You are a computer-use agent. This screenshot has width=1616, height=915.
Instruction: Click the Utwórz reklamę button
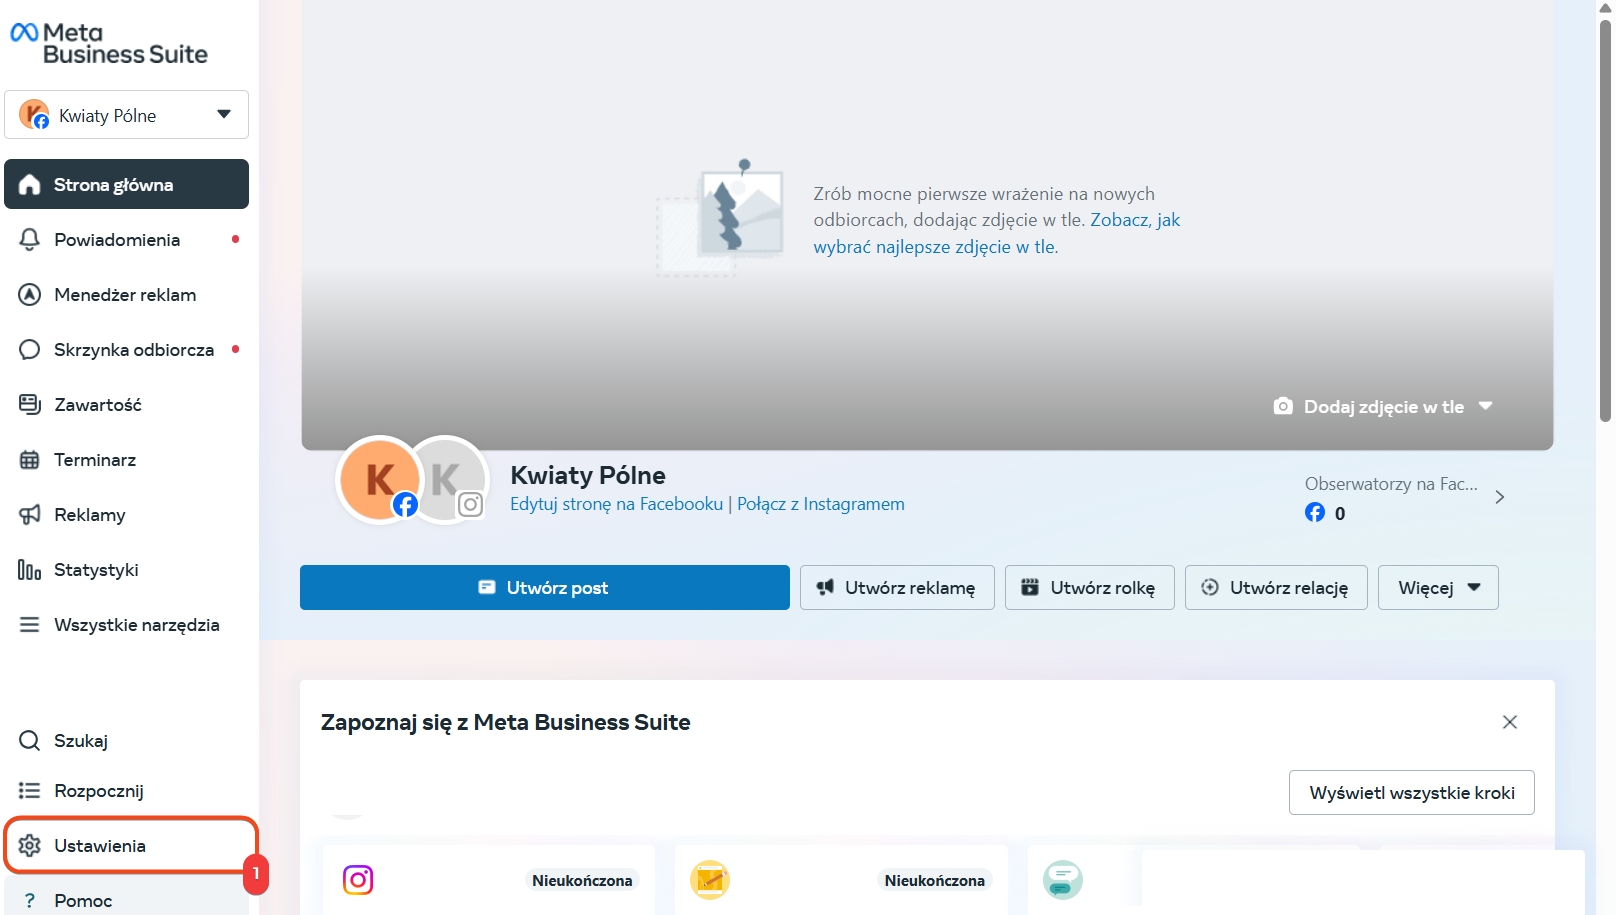coord(897,587)
